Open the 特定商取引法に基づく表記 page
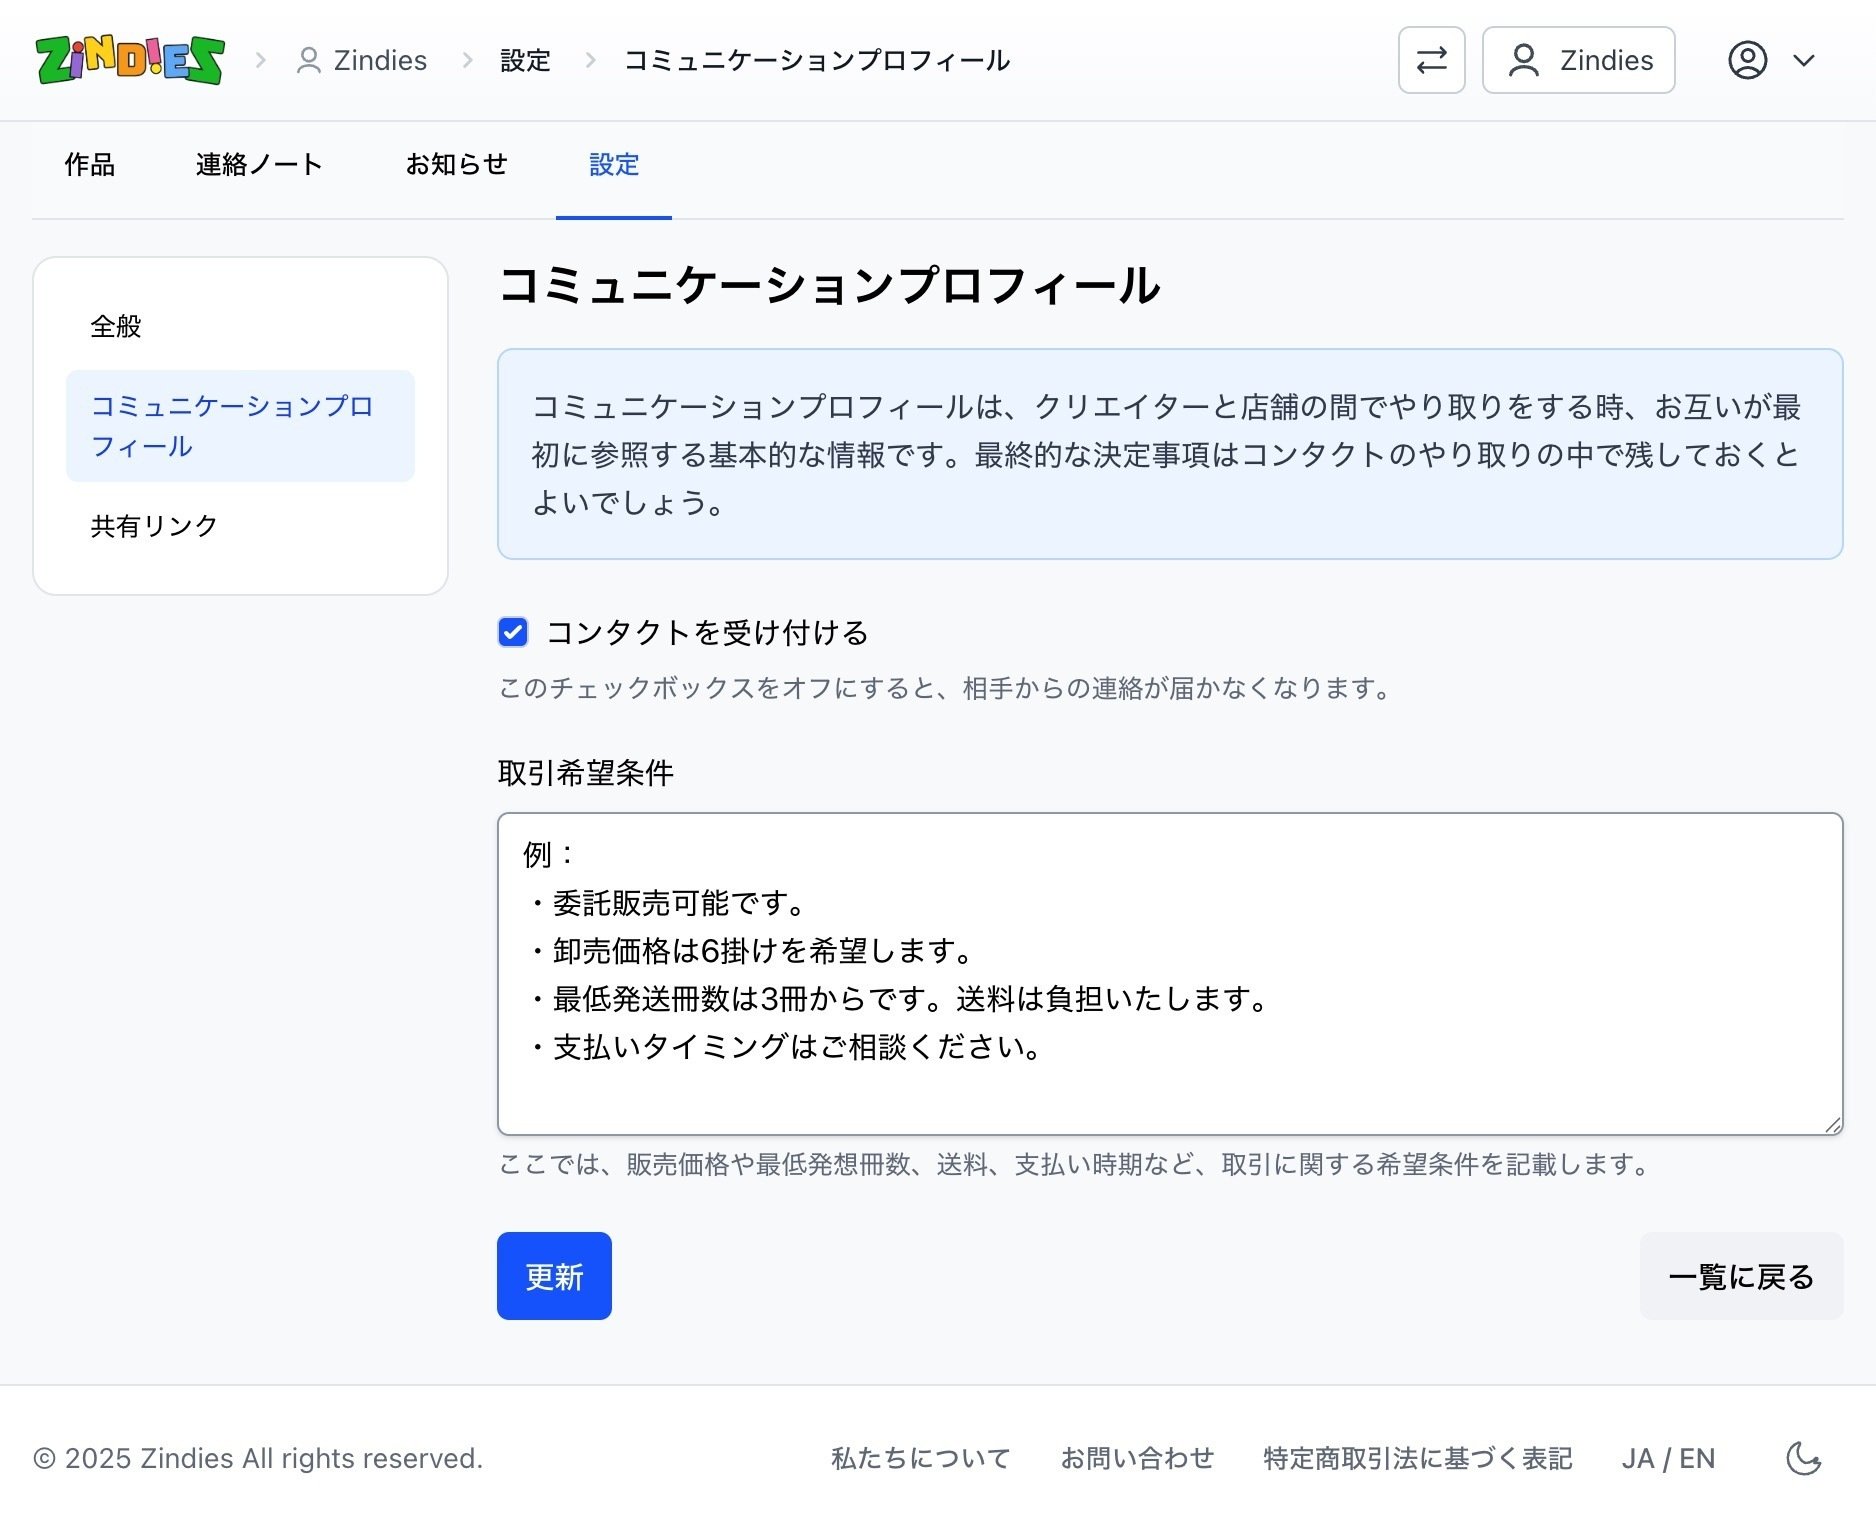This screenshot has width=1876, height=1530. coord(1416,1458)
